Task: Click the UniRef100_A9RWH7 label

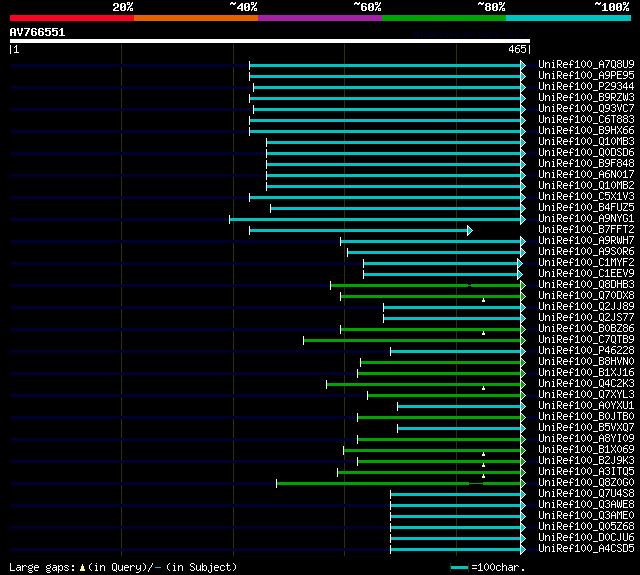Action: point(586,241)
